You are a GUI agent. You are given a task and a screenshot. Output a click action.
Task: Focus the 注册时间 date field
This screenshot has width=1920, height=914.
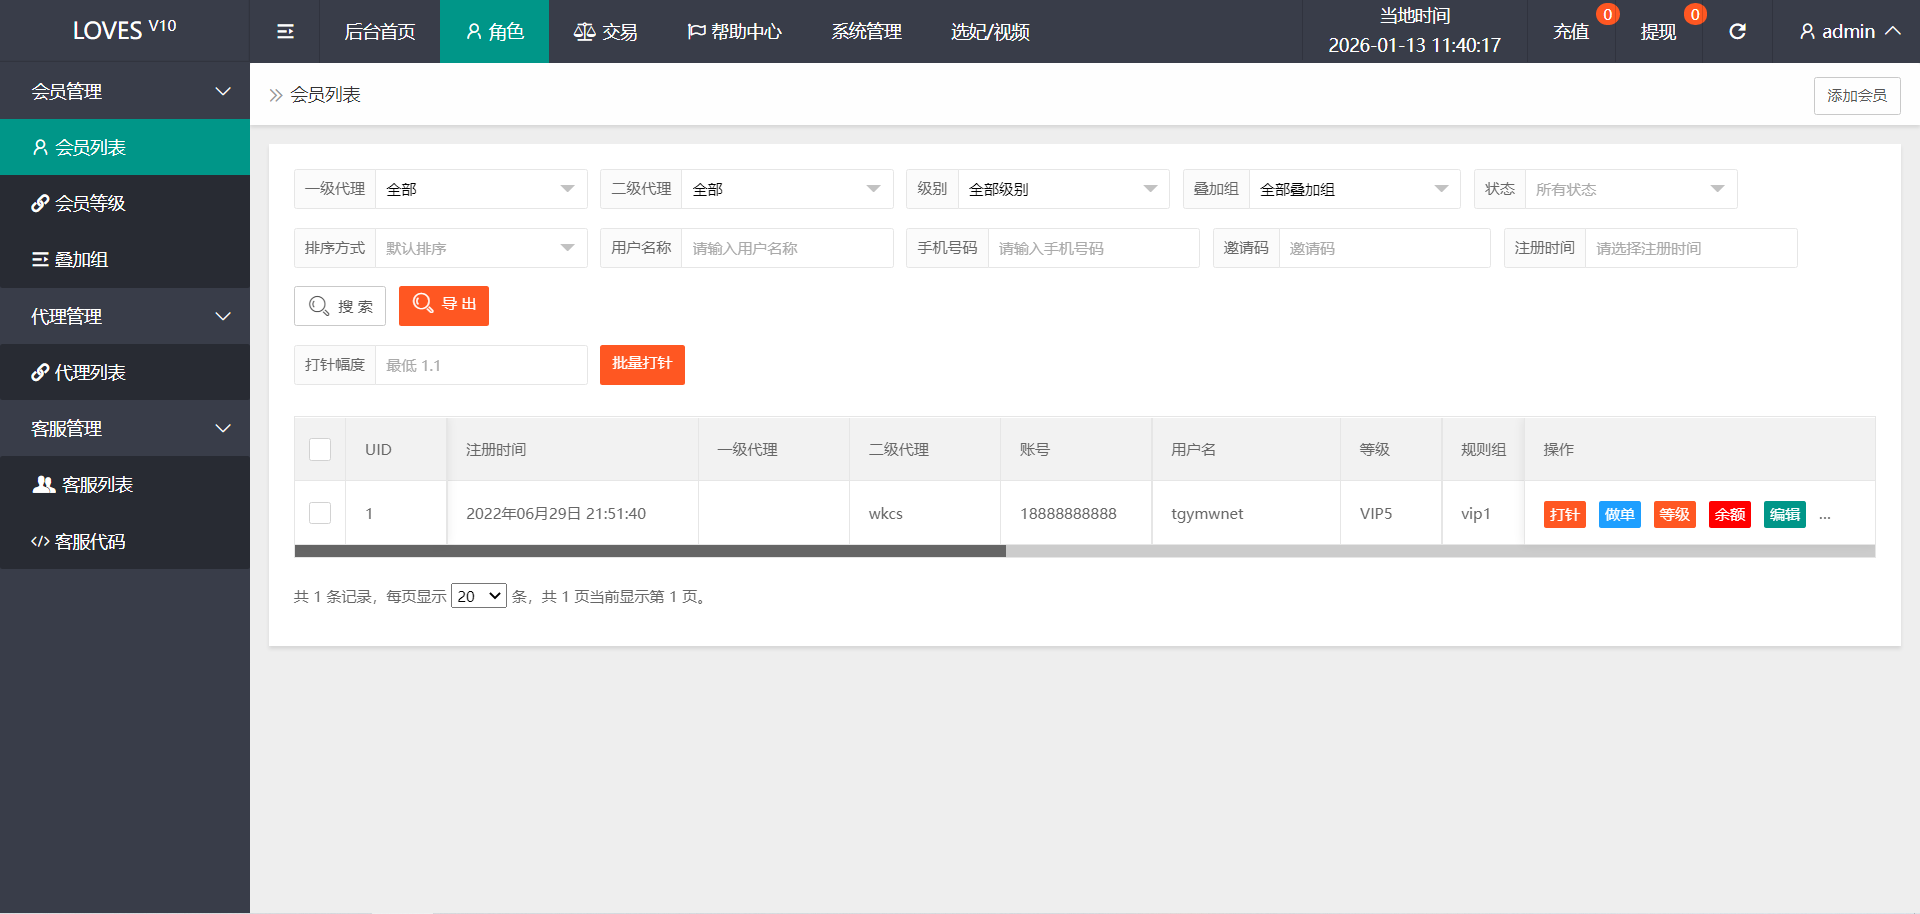click(1691, 248)
